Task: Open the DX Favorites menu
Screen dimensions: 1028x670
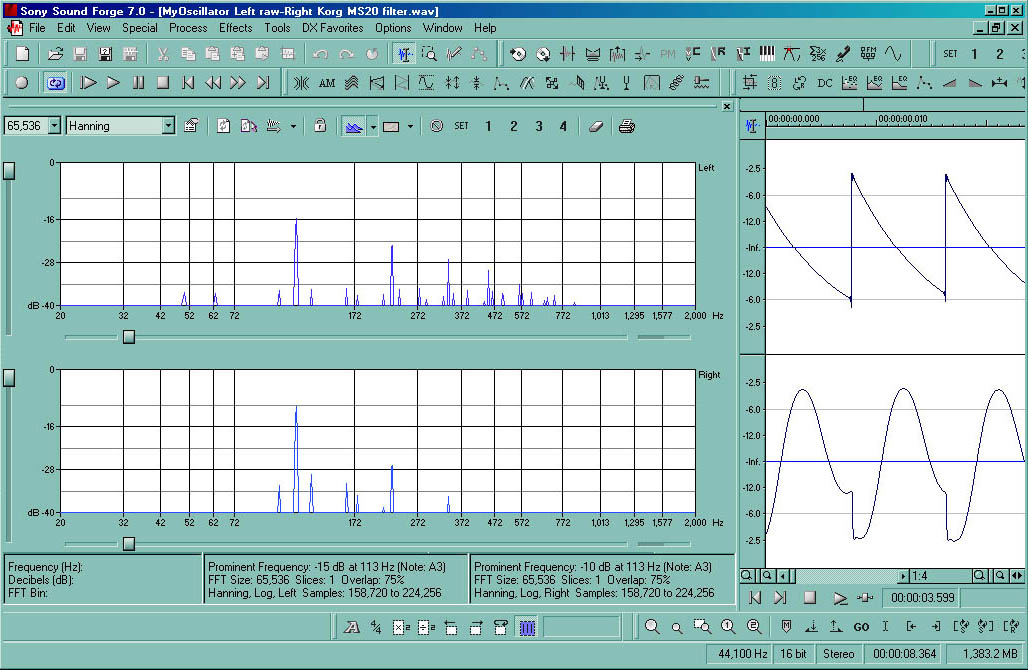Action: tap(332, 28)
